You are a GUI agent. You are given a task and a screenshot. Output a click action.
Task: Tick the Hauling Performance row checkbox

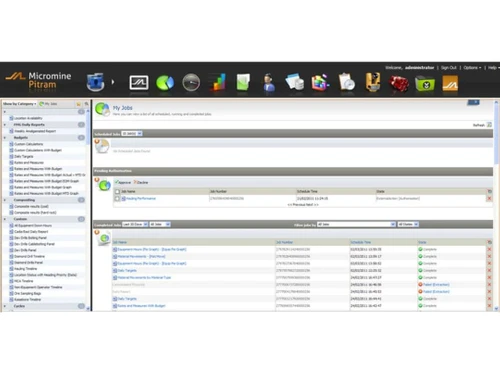pos(117,199)
